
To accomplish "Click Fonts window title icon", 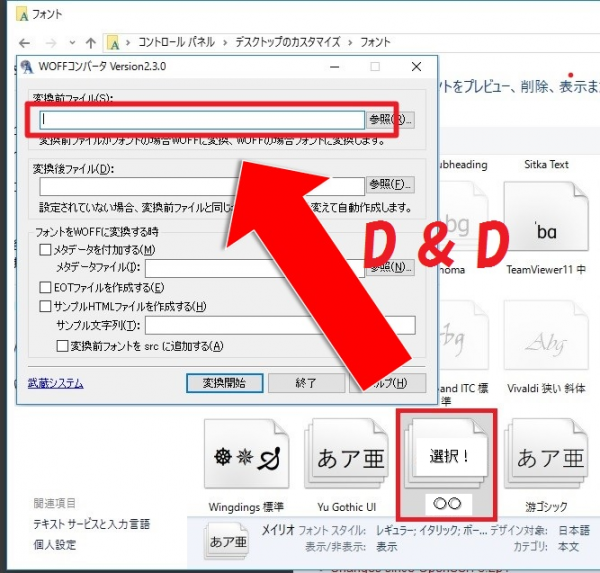I will coord(23,15).
